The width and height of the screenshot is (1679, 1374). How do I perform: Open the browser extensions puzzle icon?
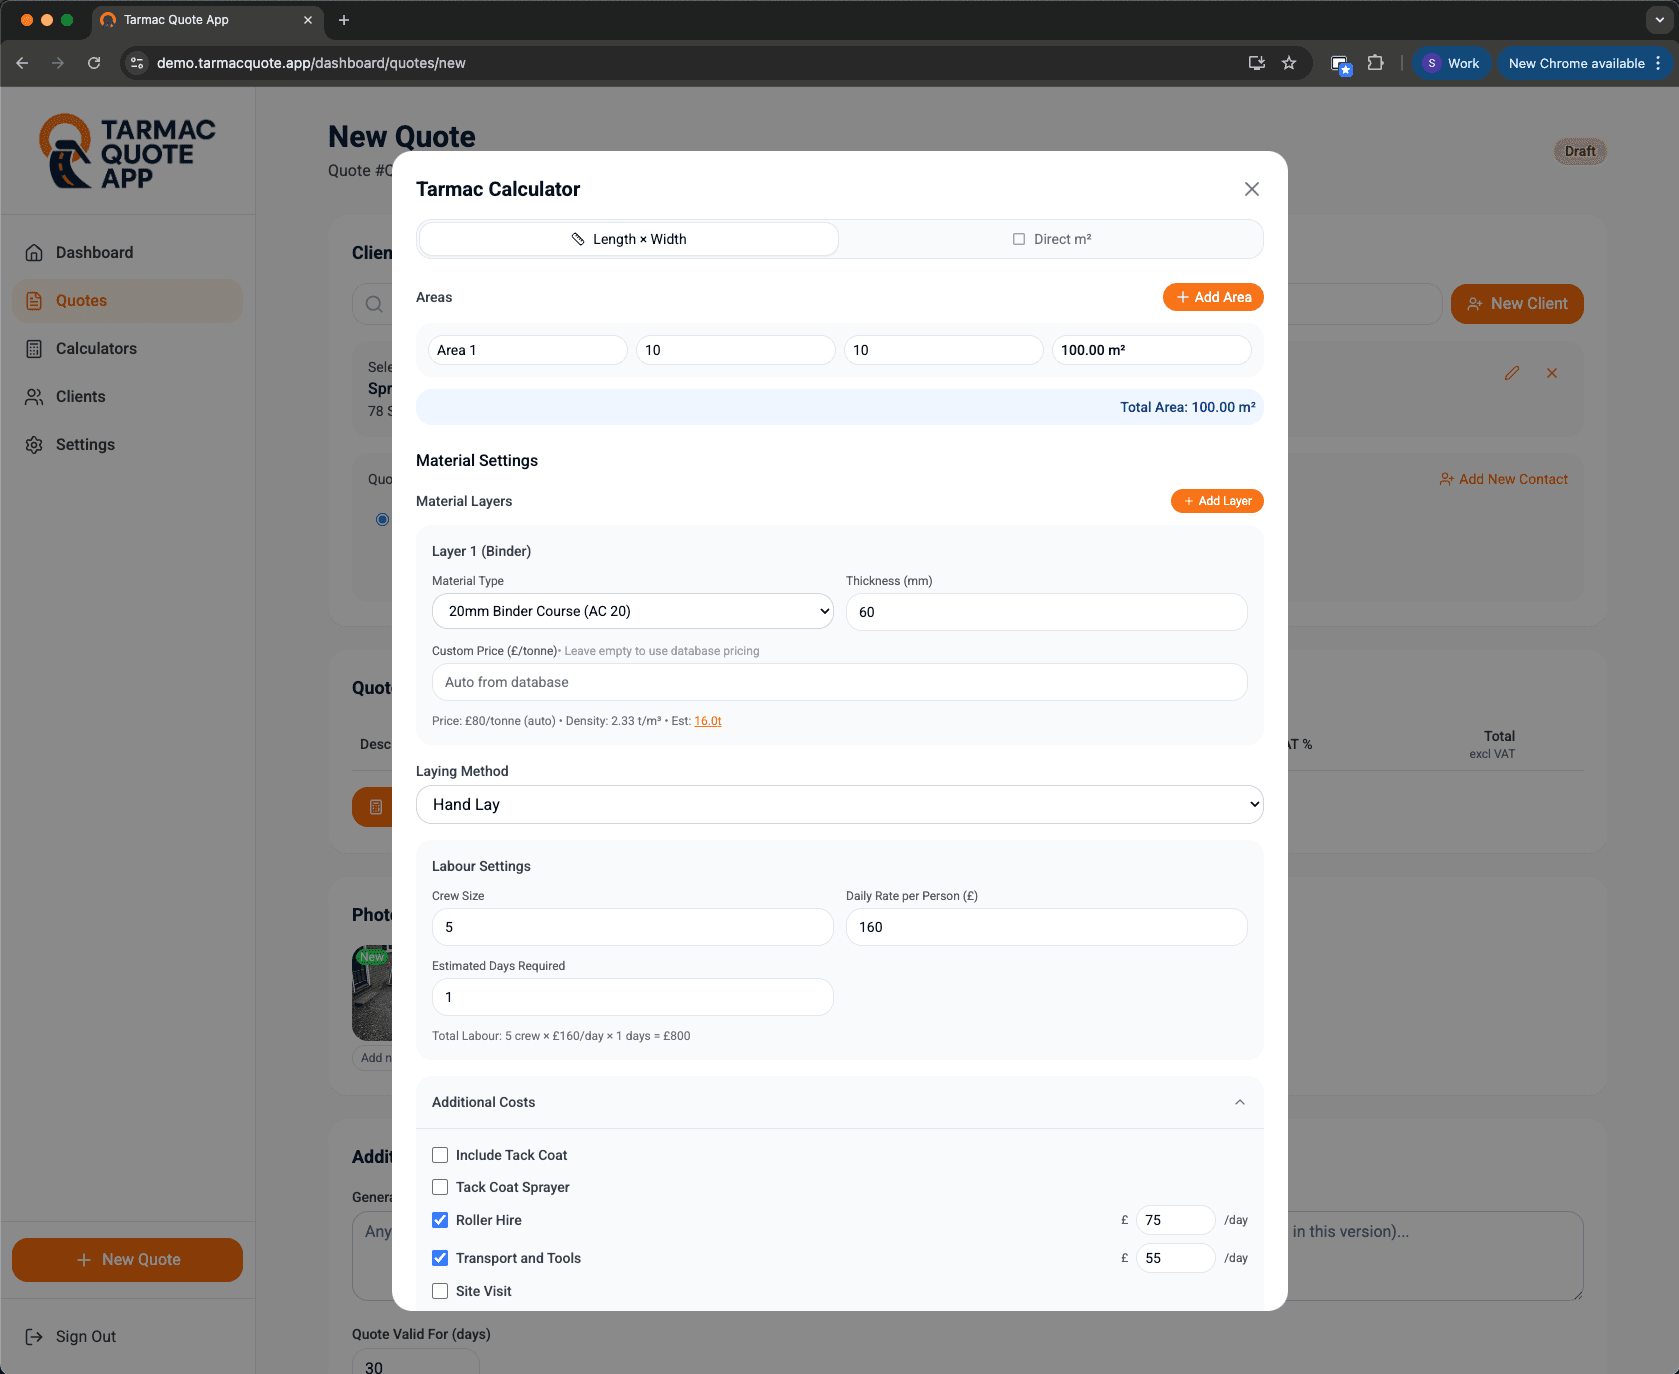[1376, 63]
